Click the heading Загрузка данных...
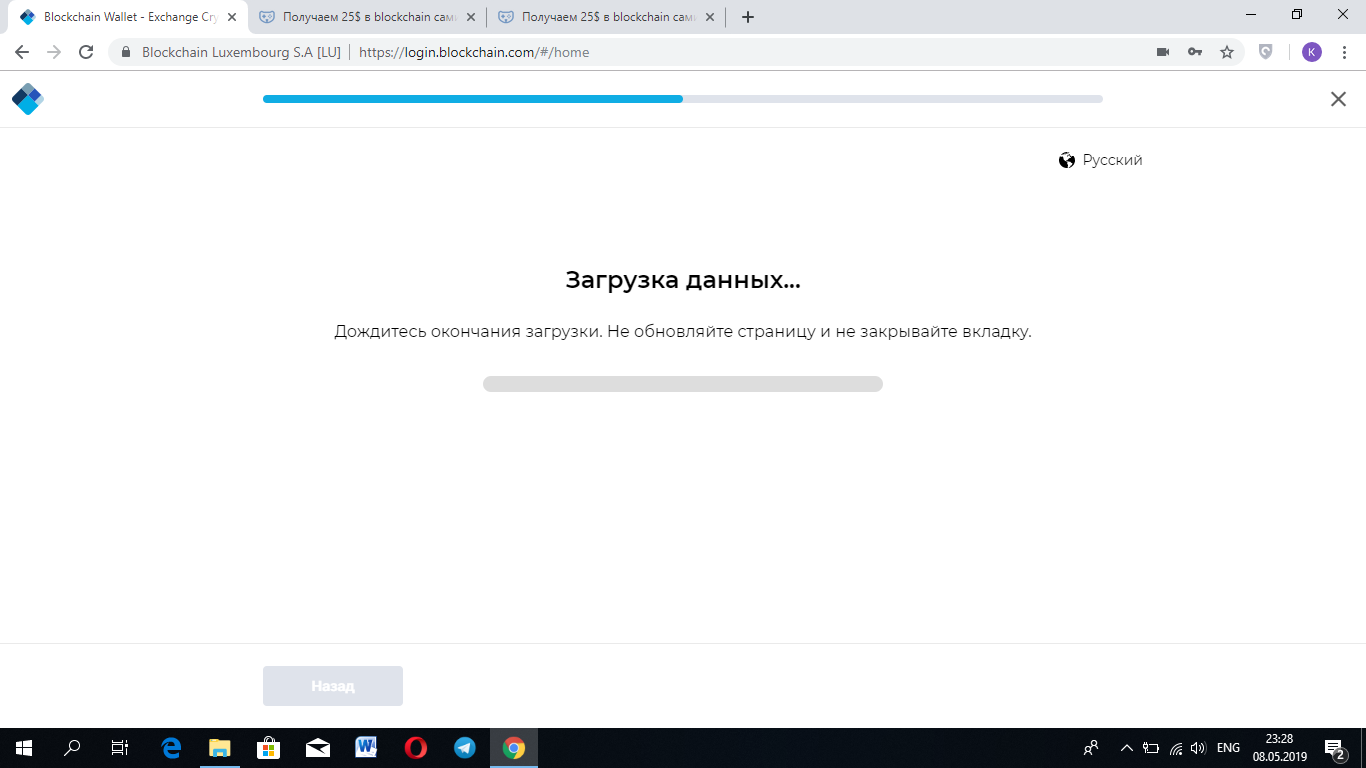The image size is (1366, 768). coord(683,280)
